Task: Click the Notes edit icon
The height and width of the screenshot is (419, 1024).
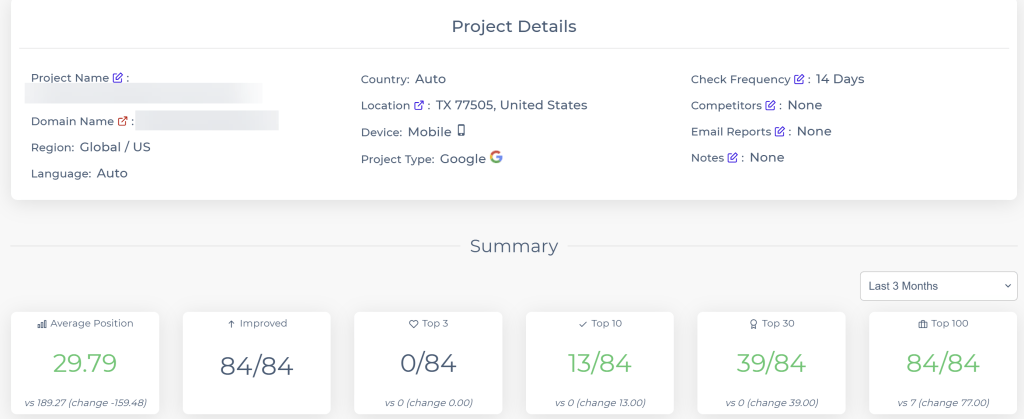Action: 732,158
